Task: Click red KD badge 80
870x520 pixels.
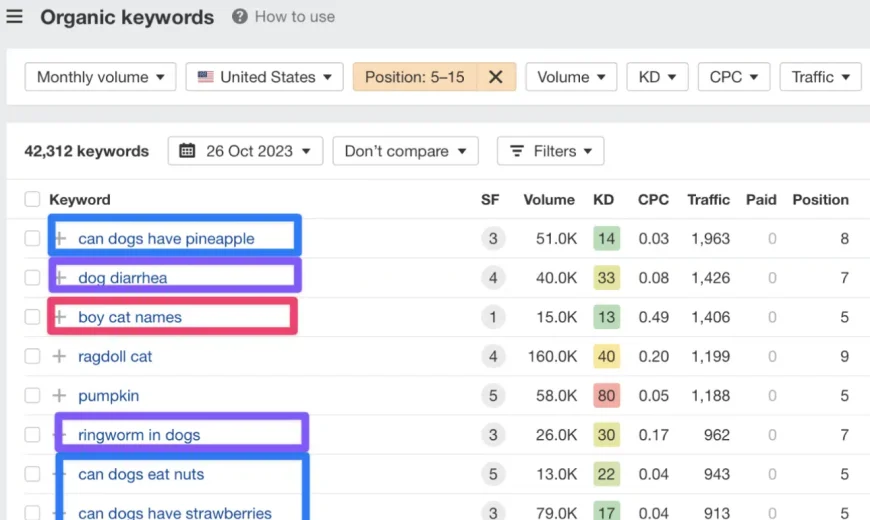Action: pos(606,396)
